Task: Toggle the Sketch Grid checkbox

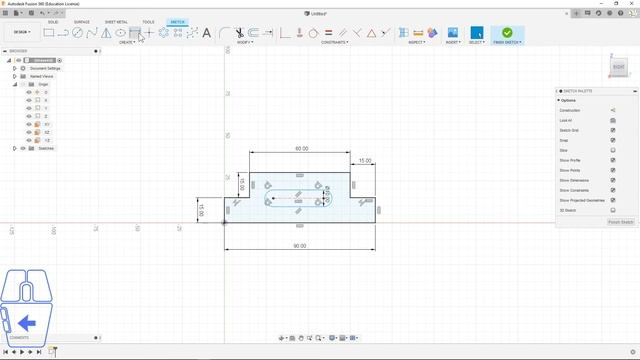Action: [x=613, y=130]
